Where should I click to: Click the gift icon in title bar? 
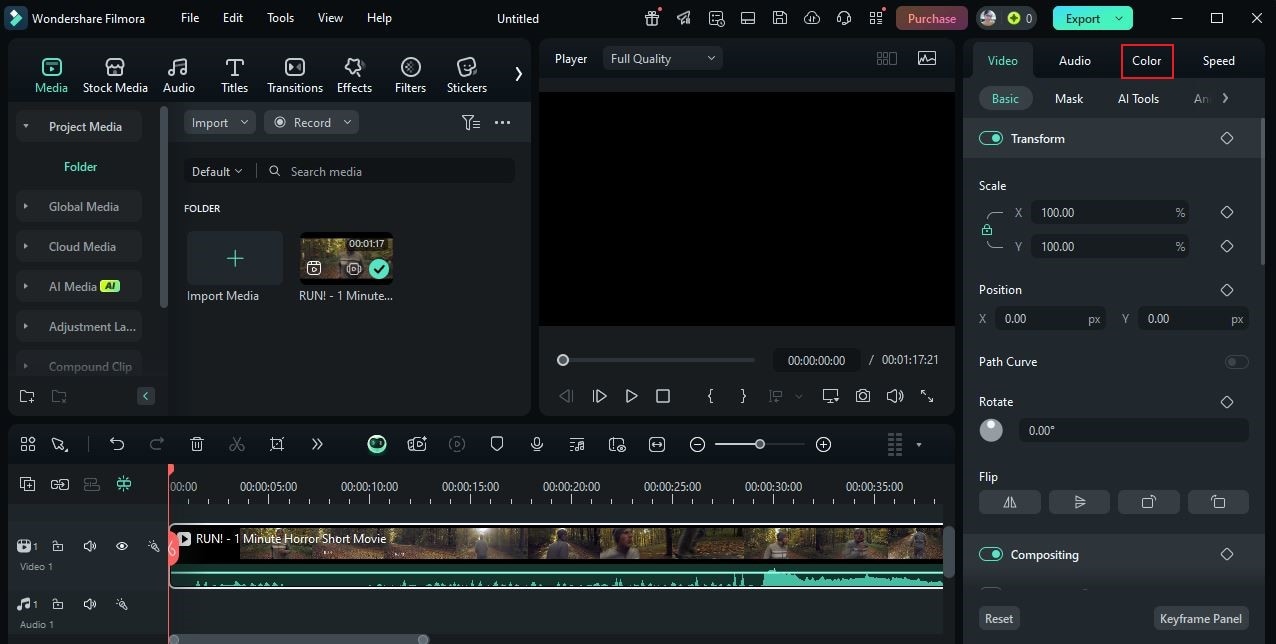pos(652,18)
